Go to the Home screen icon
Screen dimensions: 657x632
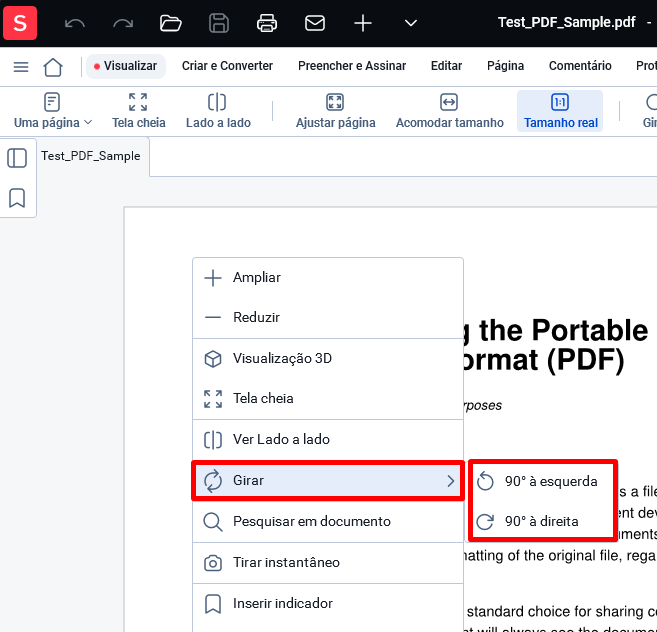[53, 67]
